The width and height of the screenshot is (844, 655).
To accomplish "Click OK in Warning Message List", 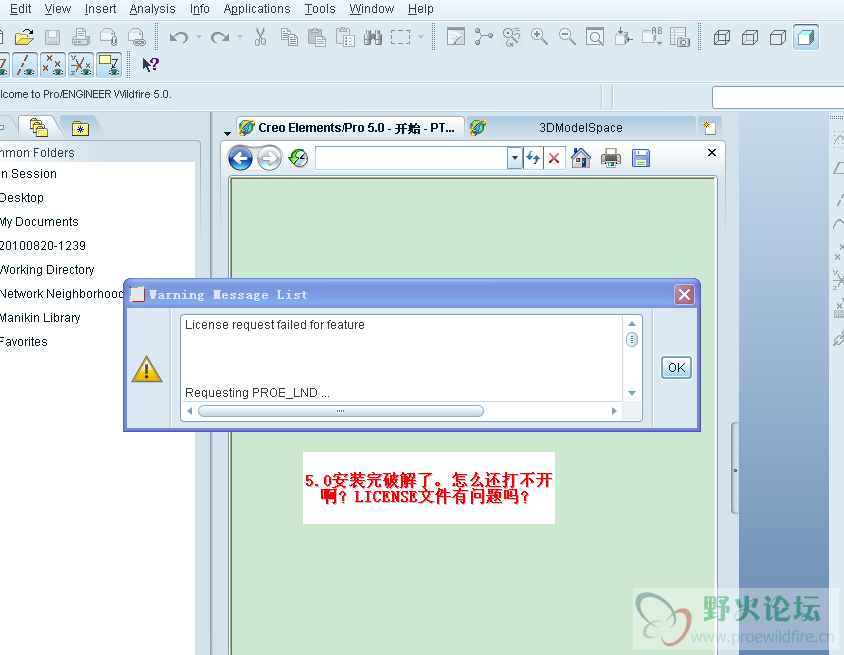I will tap(676, 368).
